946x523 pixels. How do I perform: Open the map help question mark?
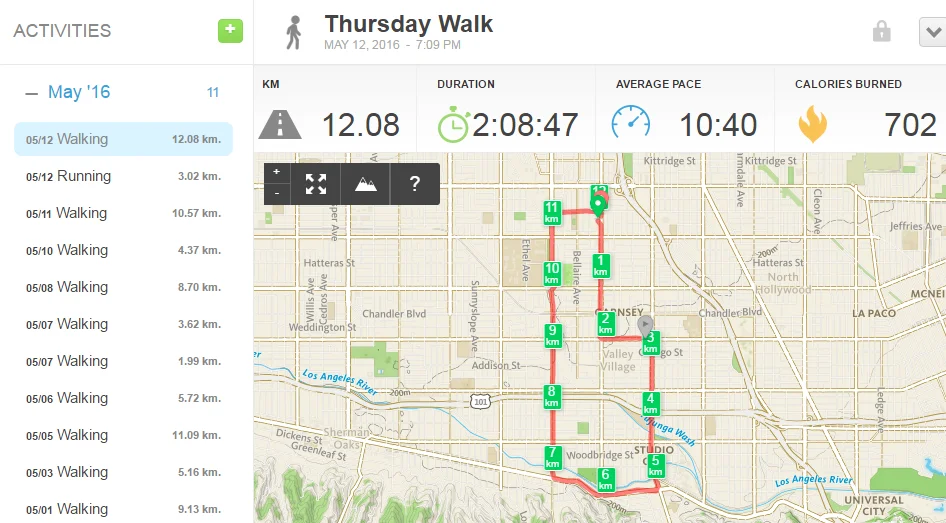[x=415, y=184]
